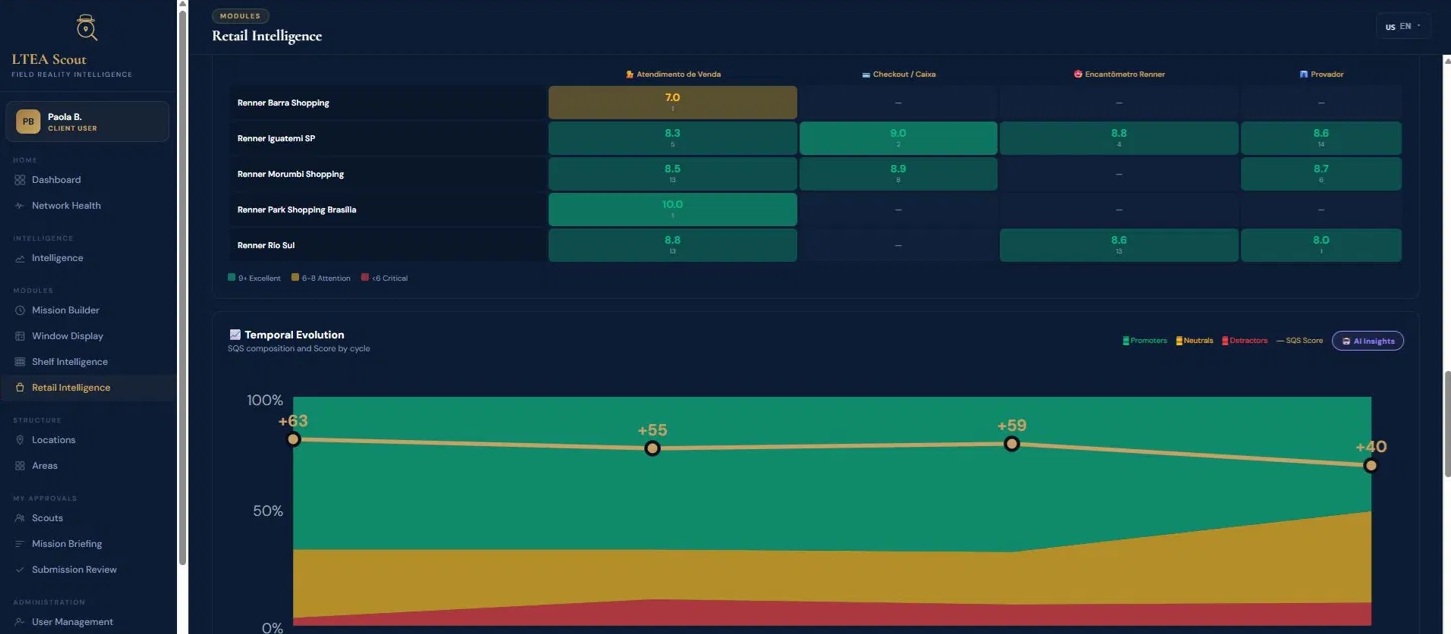Click the Temporal Evolution chart icon
1451x634 pixels.
pos(235,335)
